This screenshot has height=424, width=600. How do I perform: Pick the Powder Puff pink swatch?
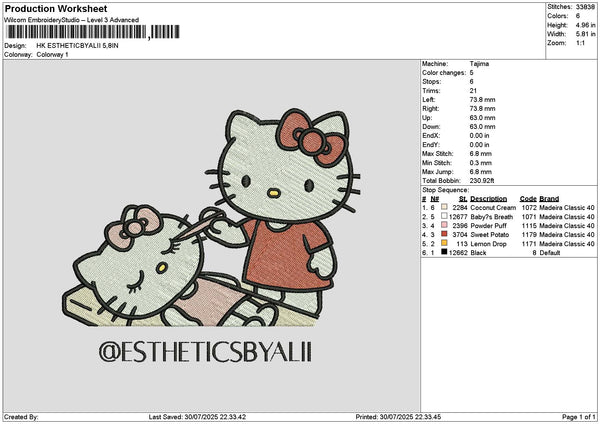444,225
